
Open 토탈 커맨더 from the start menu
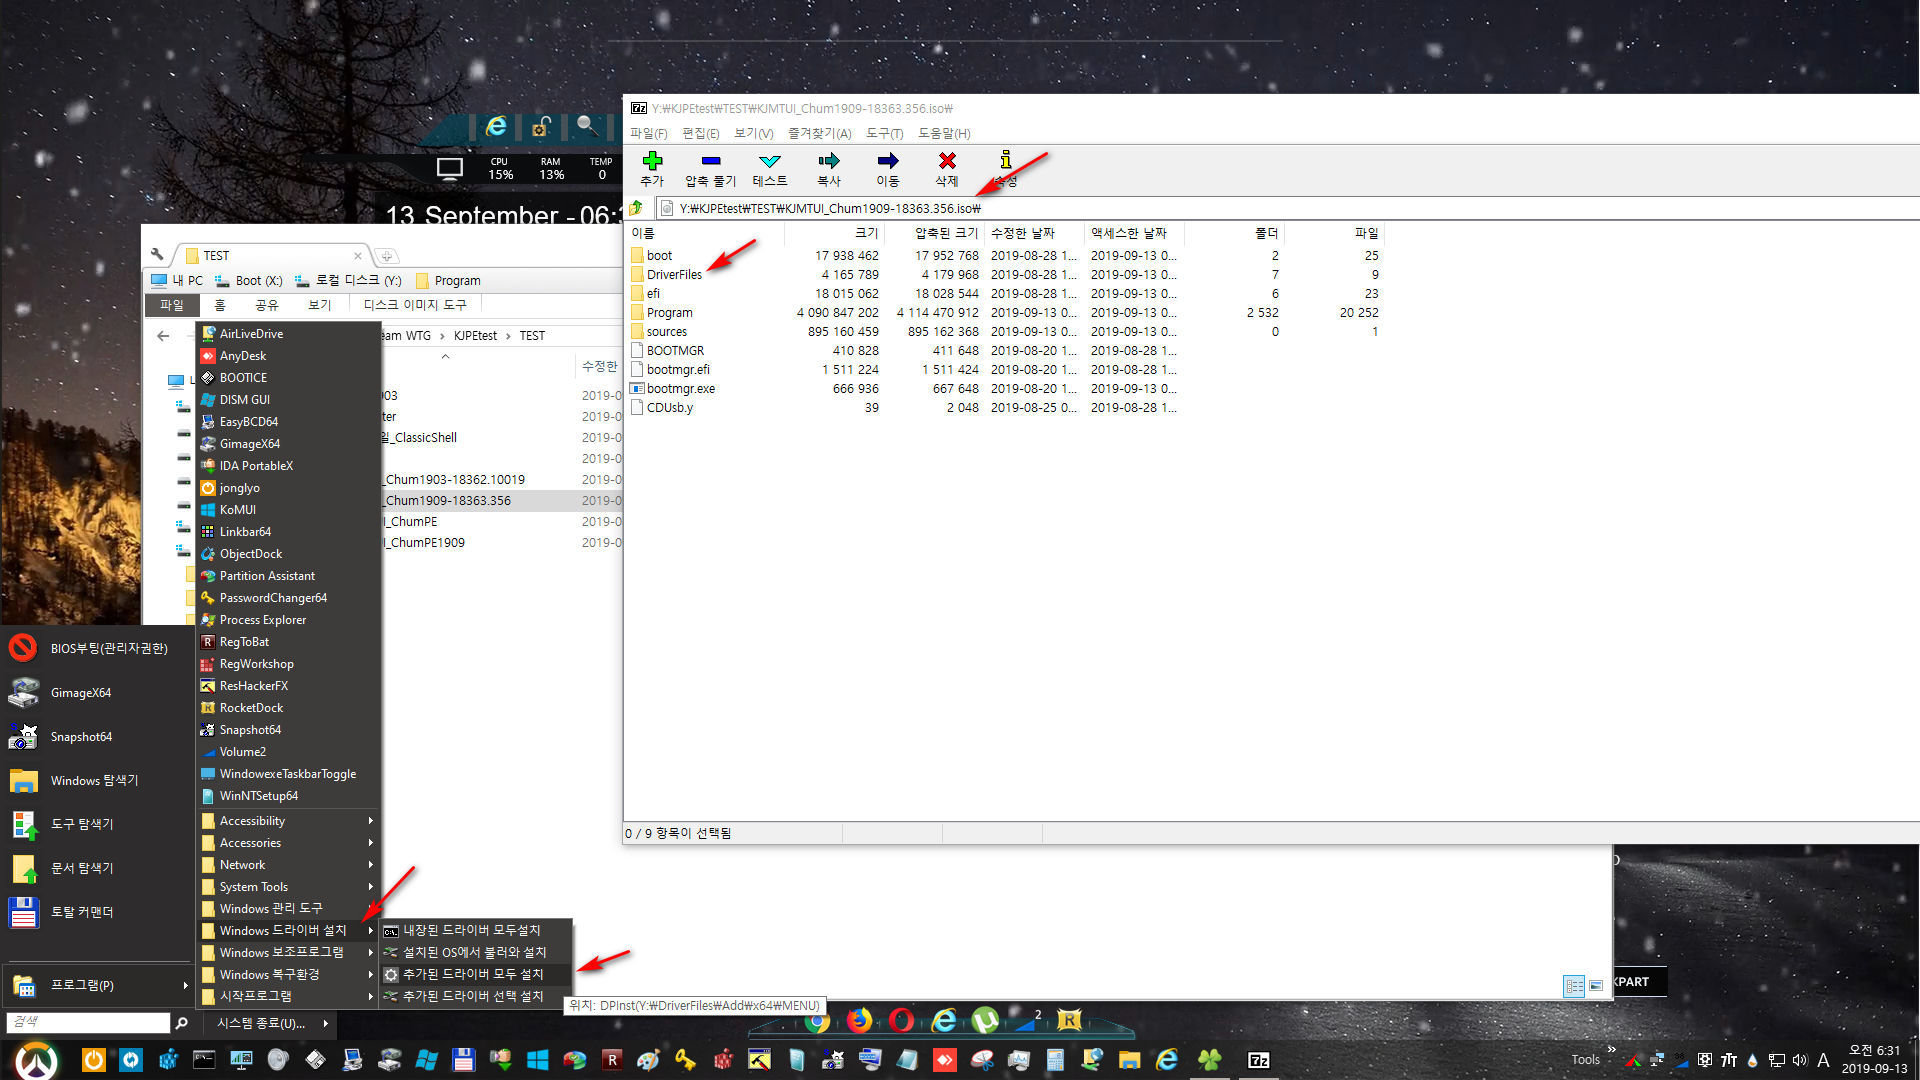point(98,912)
